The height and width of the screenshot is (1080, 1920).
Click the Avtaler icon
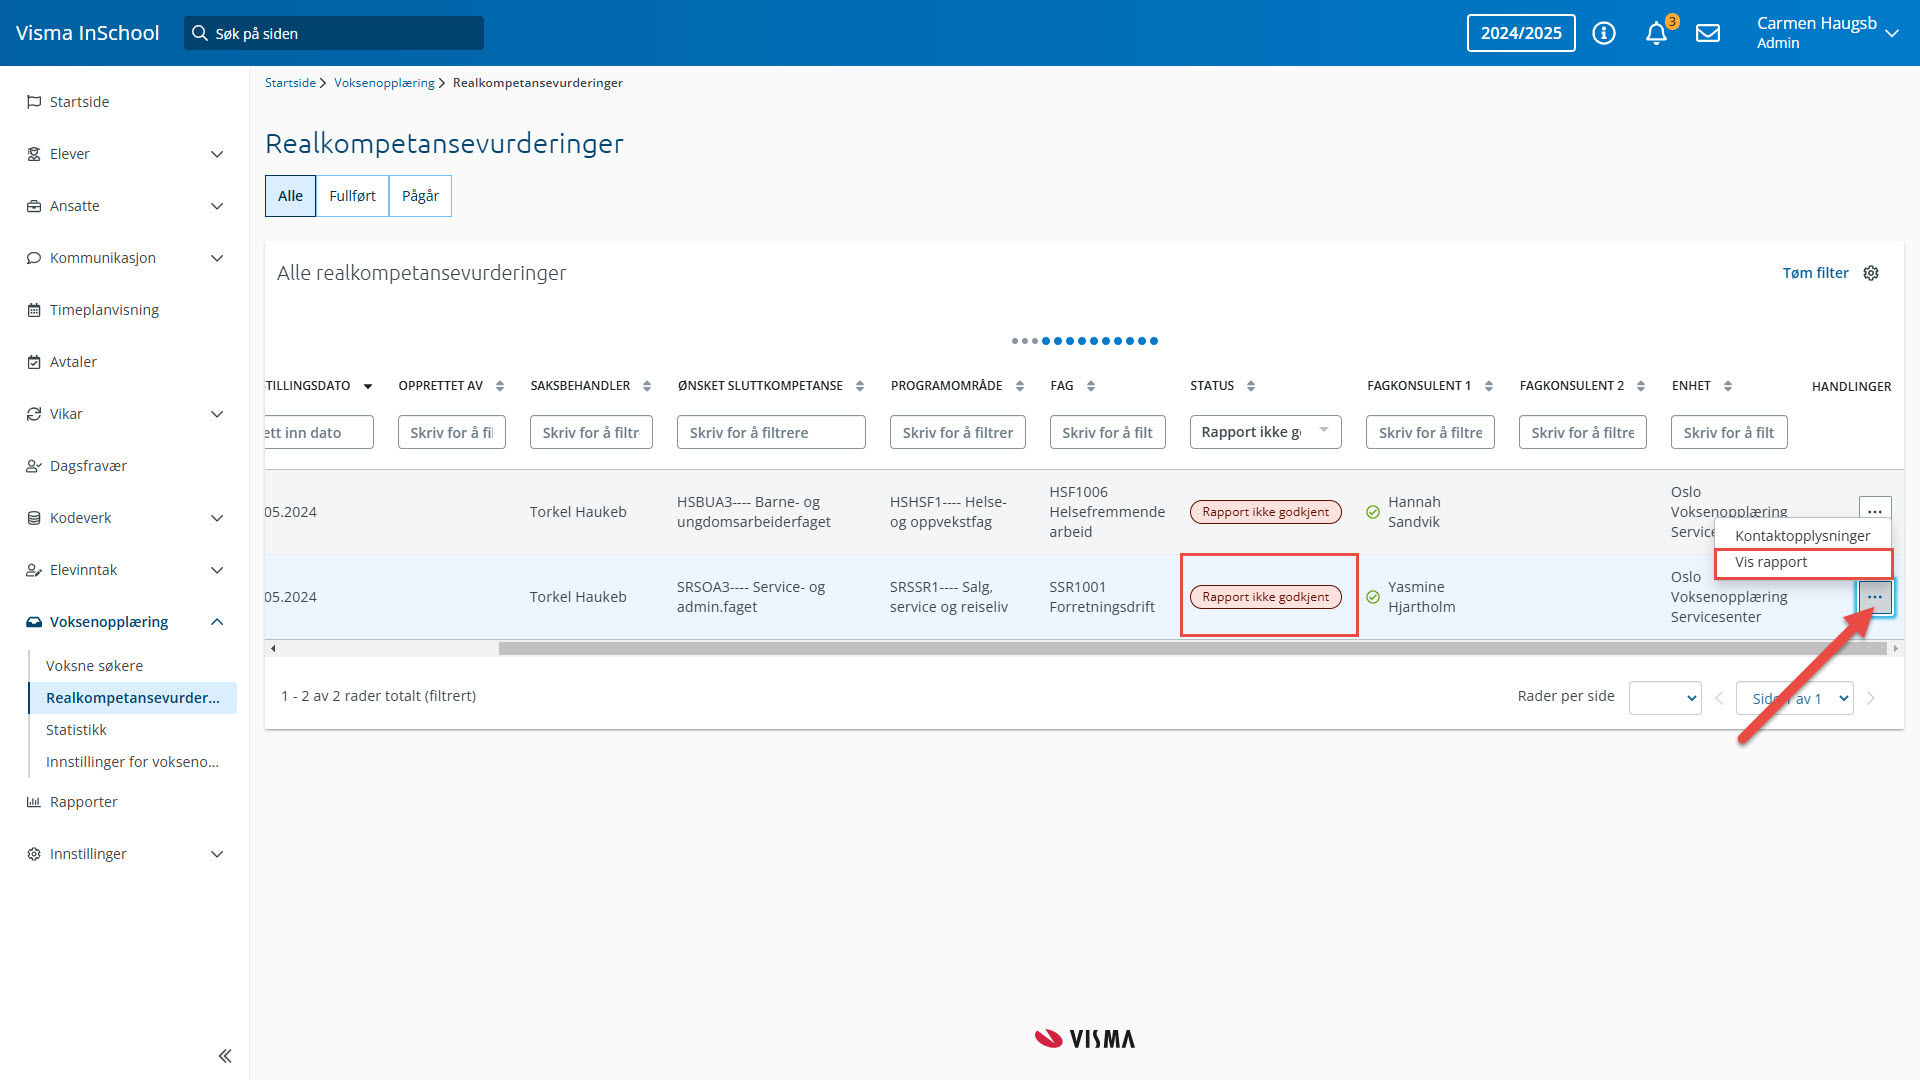[34, 362]
